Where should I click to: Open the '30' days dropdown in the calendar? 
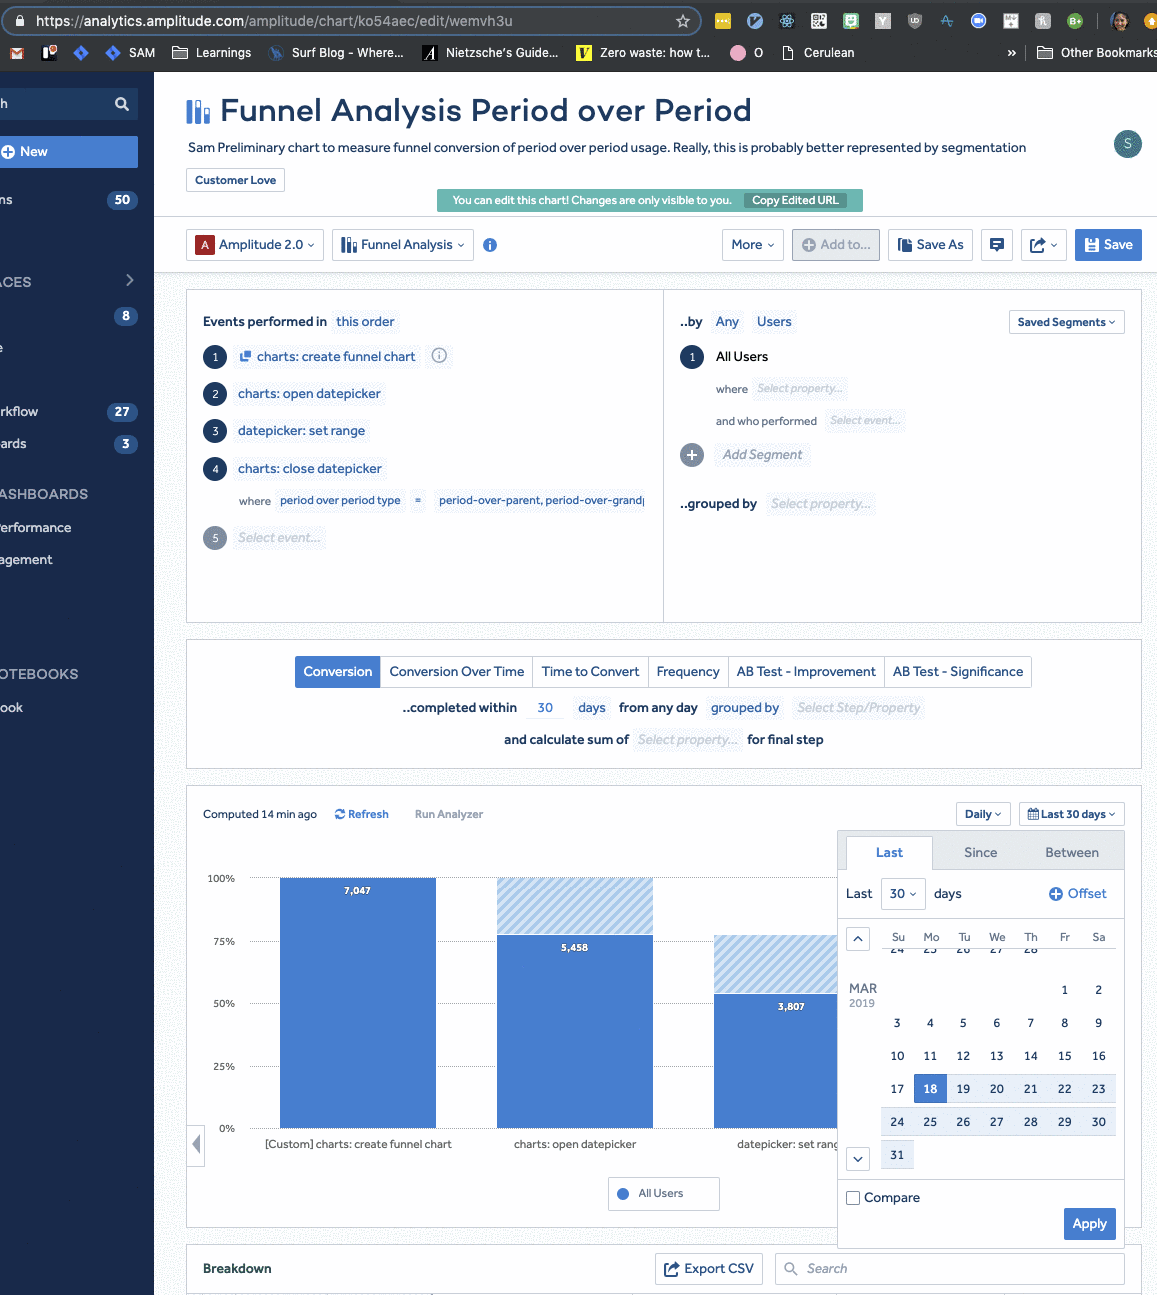click(x=902, y=893)
